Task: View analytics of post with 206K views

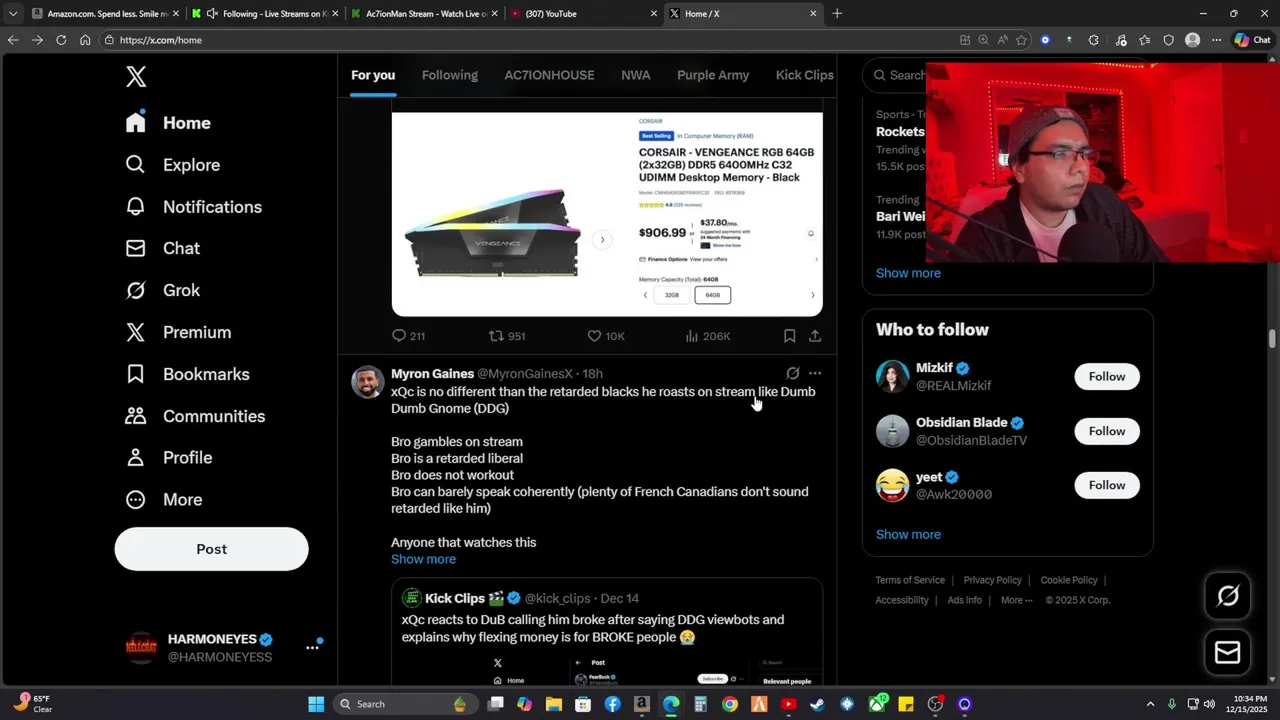Action: 708,336
